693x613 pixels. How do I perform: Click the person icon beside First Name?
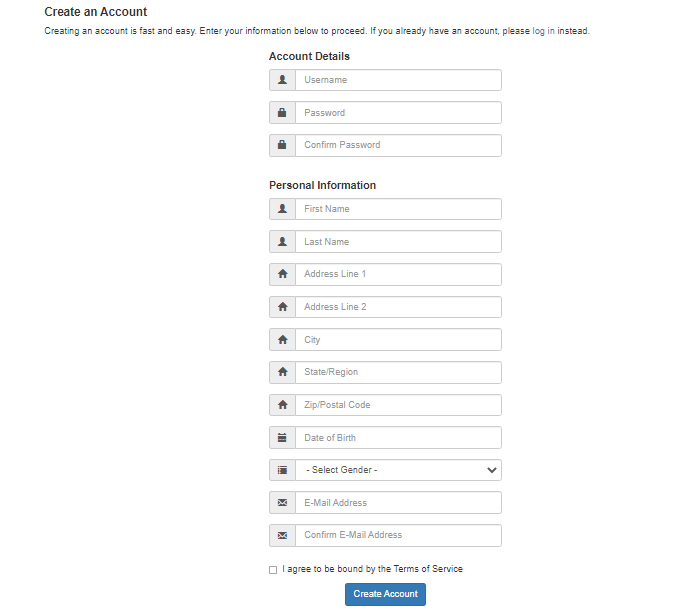pos(282,209)
